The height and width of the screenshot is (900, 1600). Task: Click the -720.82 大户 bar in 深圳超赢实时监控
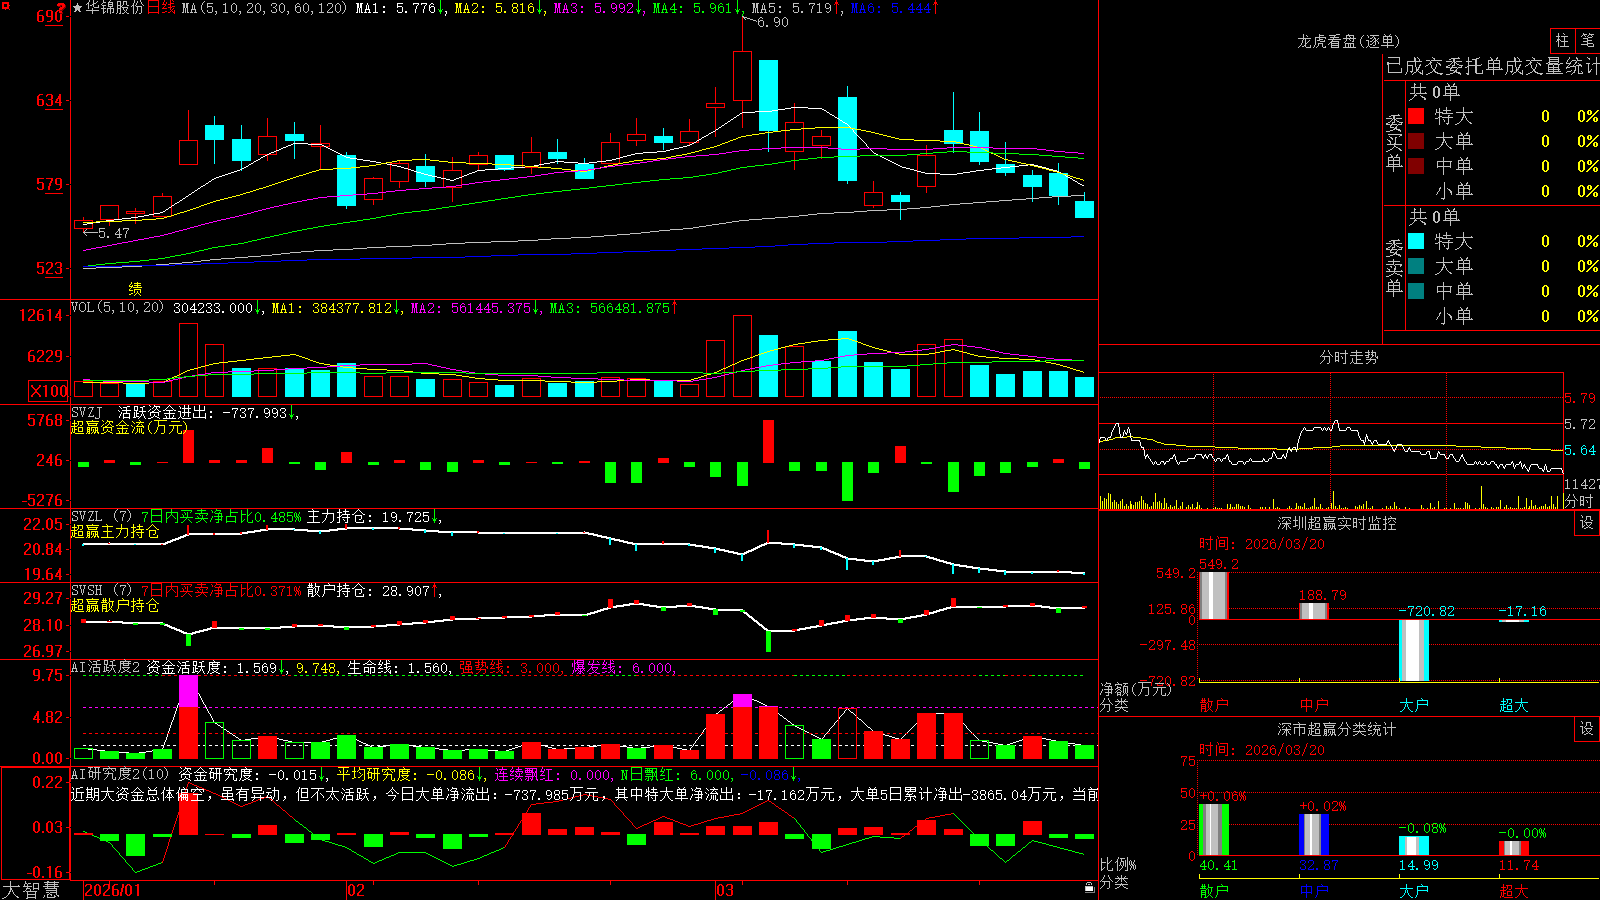[x=1413, y=650]
